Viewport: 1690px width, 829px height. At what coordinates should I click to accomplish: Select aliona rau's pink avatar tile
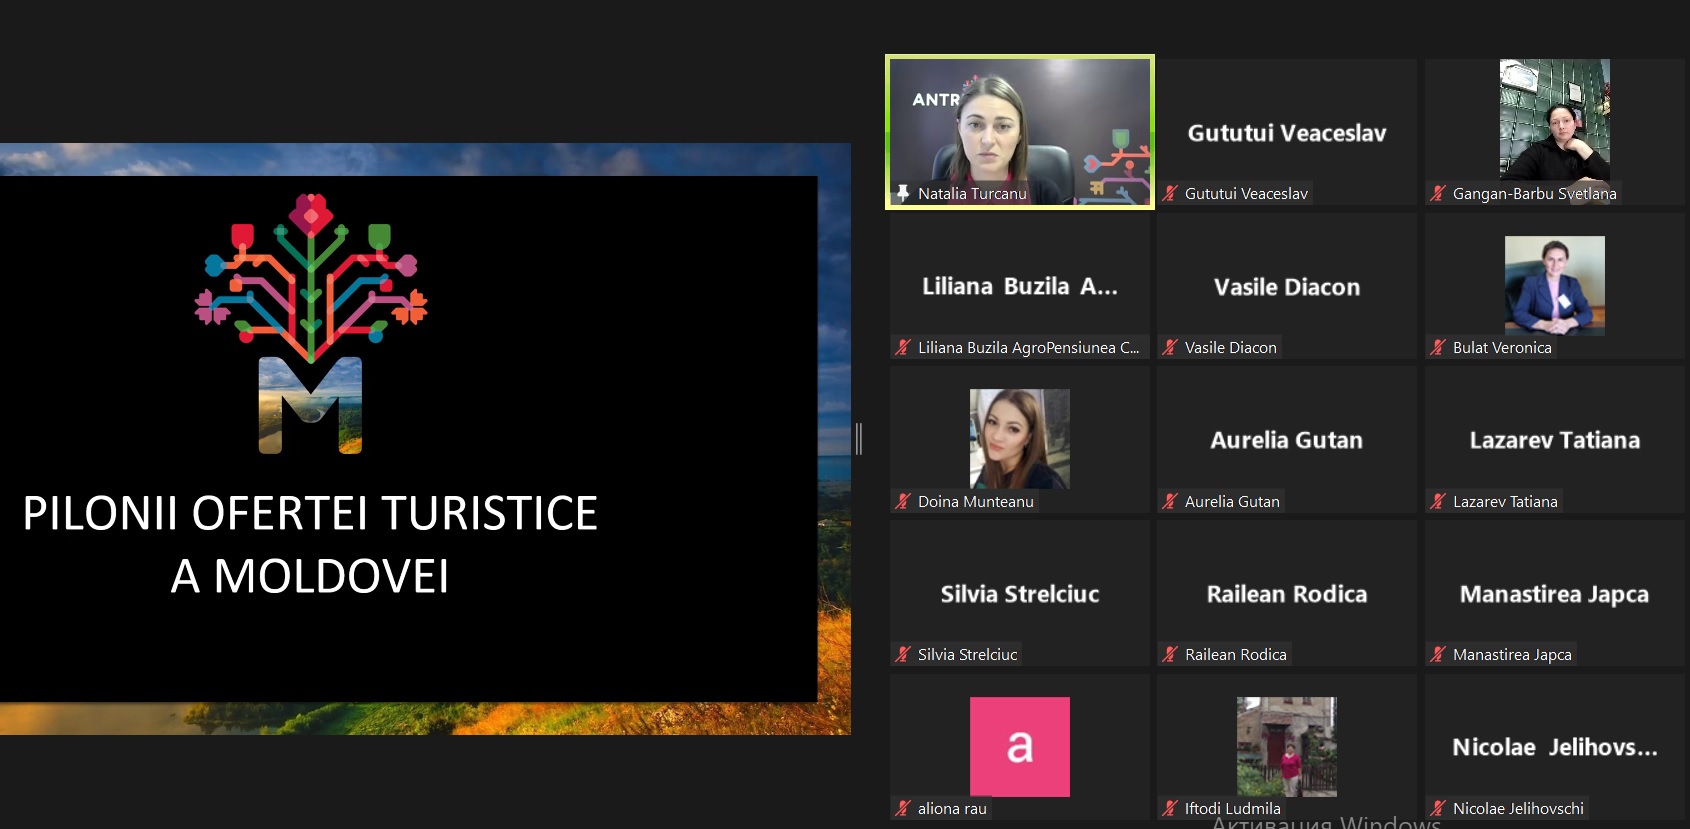point(1019,746)
